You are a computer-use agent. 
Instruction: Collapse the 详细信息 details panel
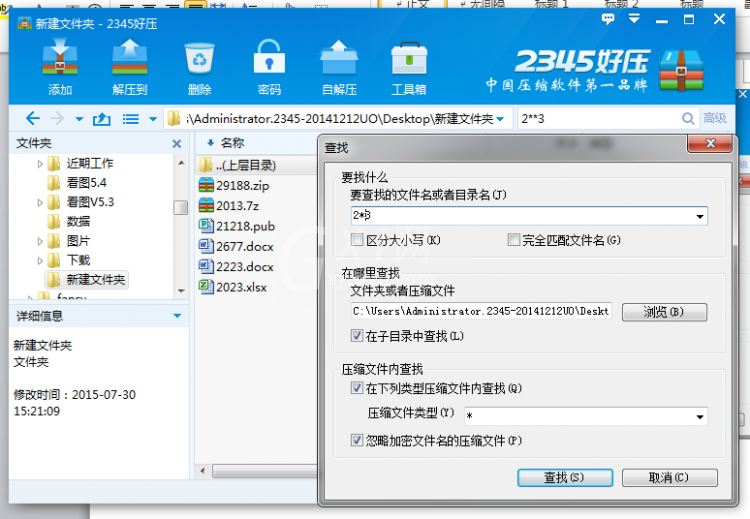click(x=177, y=316)
